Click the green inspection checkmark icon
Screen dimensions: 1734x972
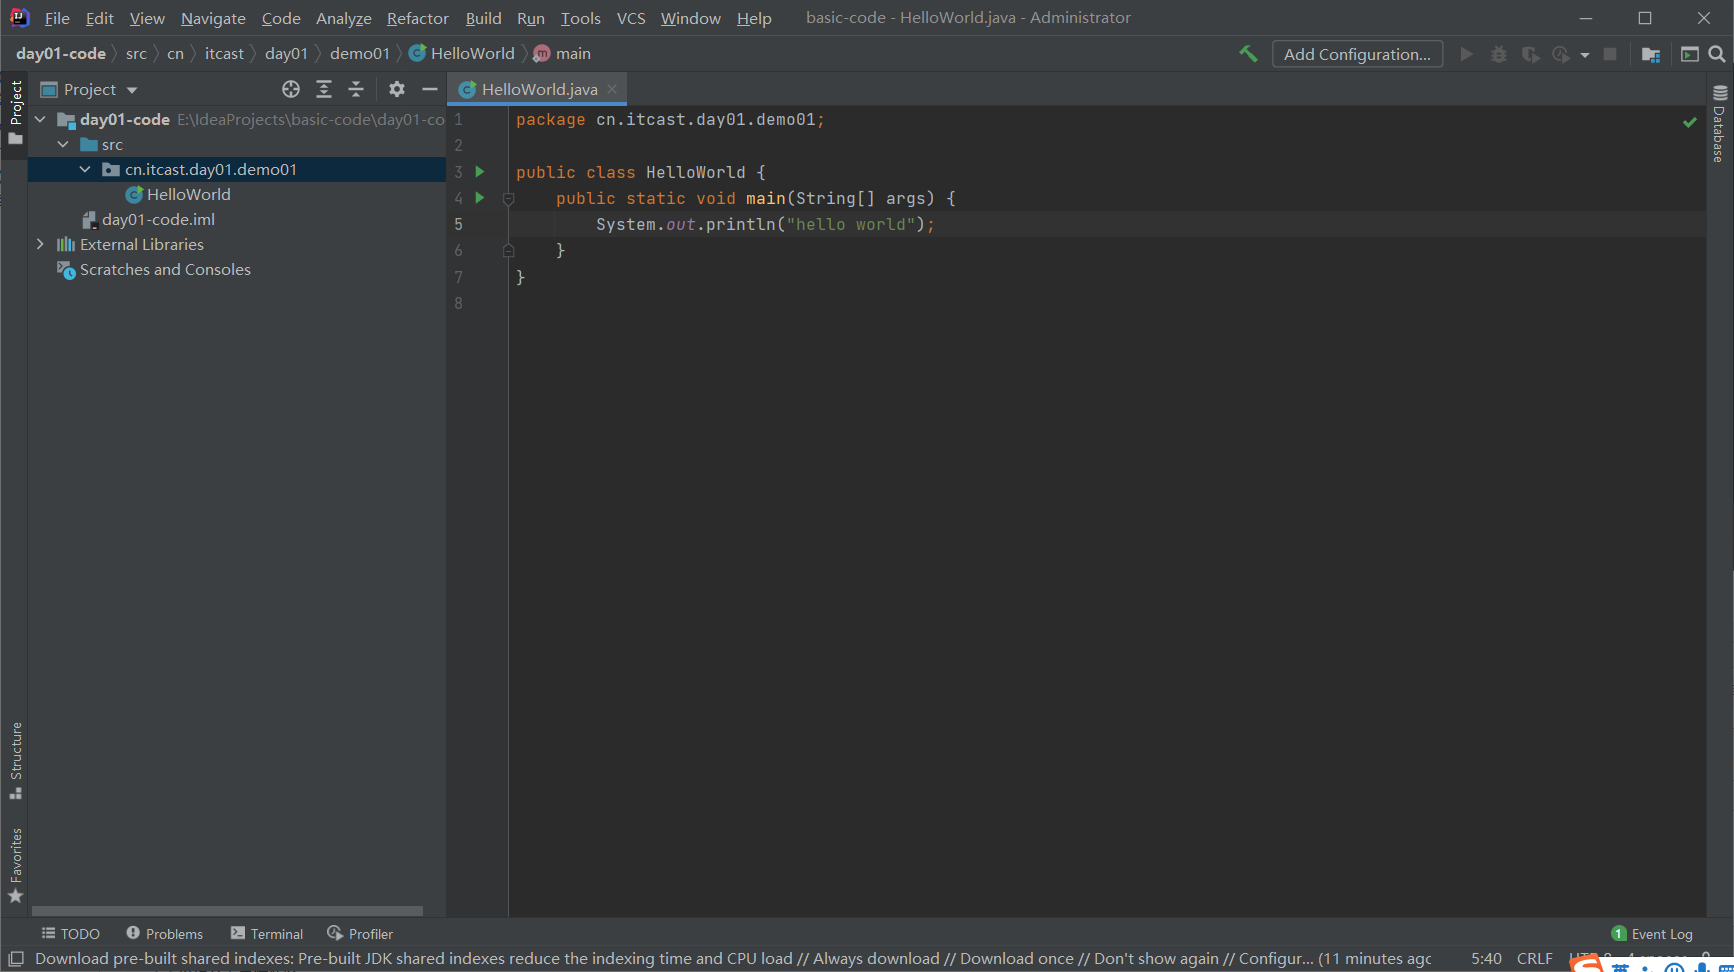coord(1690,122)
